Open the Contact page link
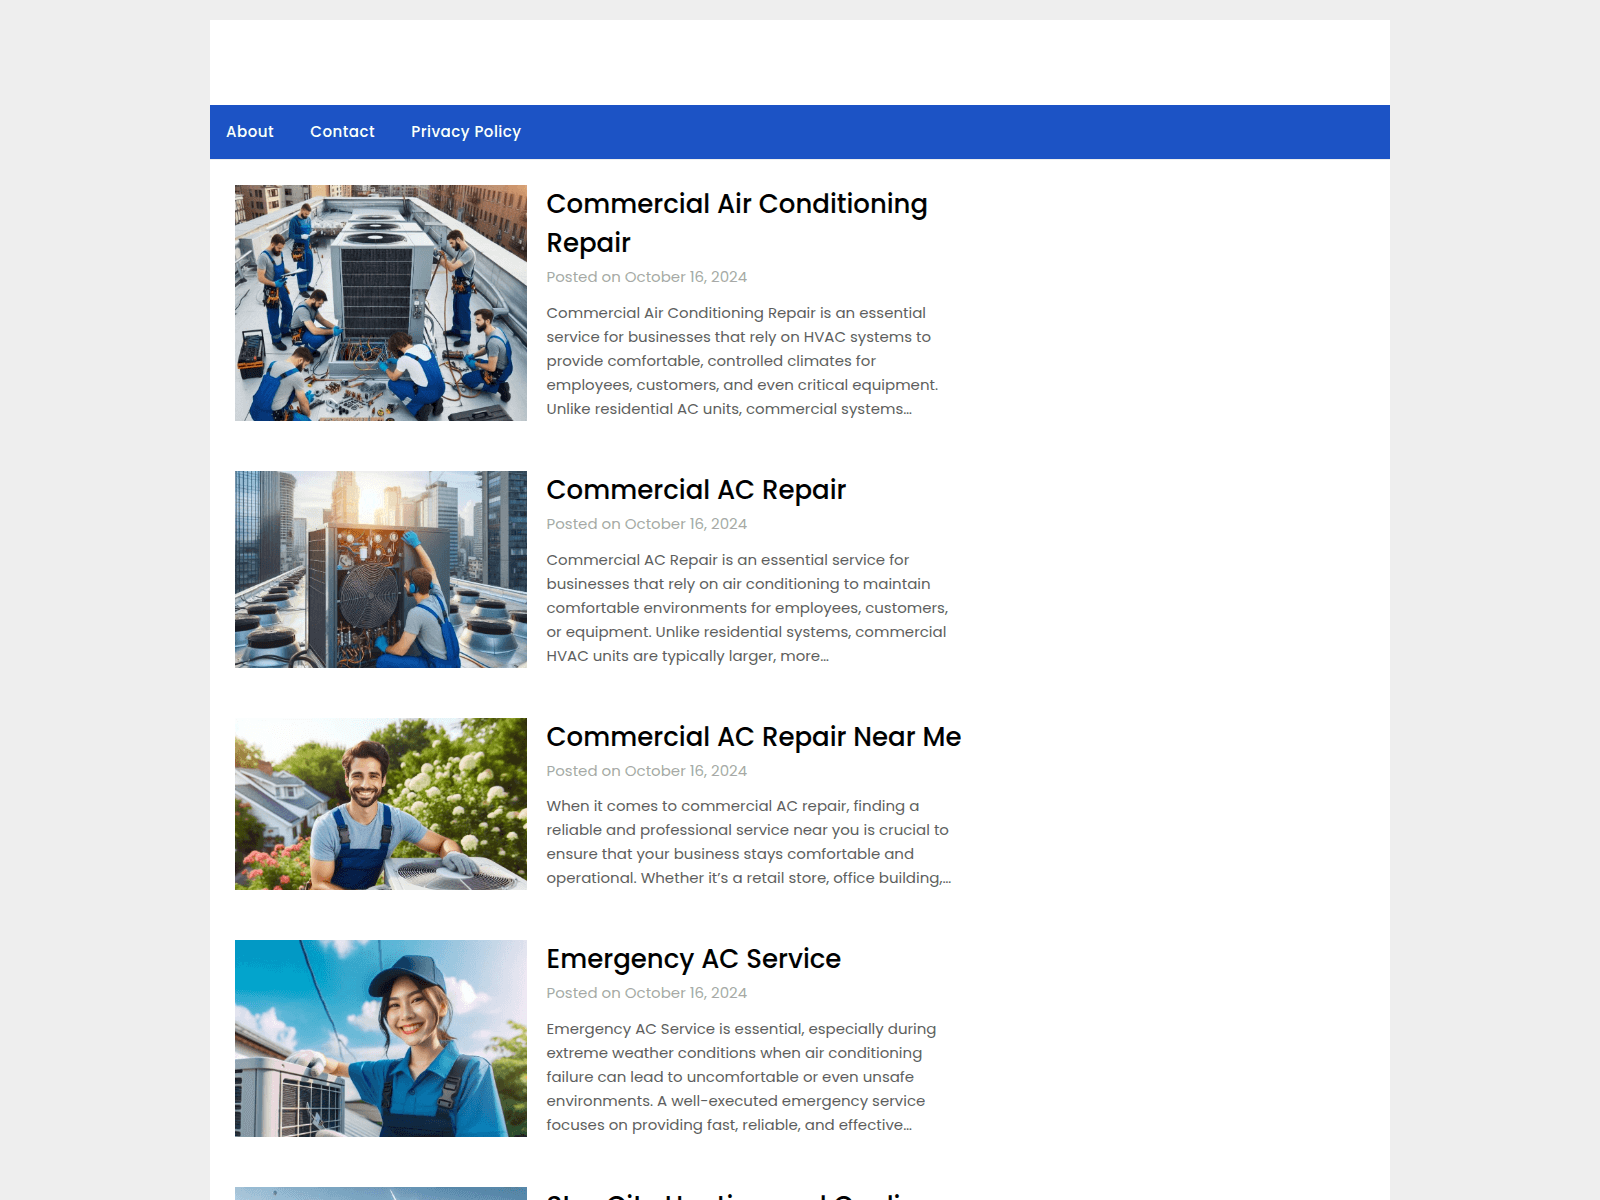The height and width of the screenshot is (1200, 1600). 342,132
